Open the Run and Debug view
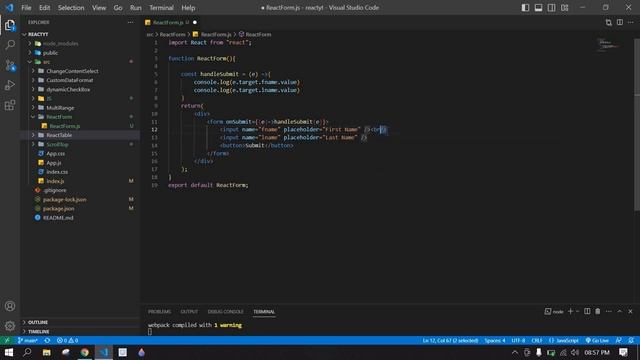 (x=10, y=85)
